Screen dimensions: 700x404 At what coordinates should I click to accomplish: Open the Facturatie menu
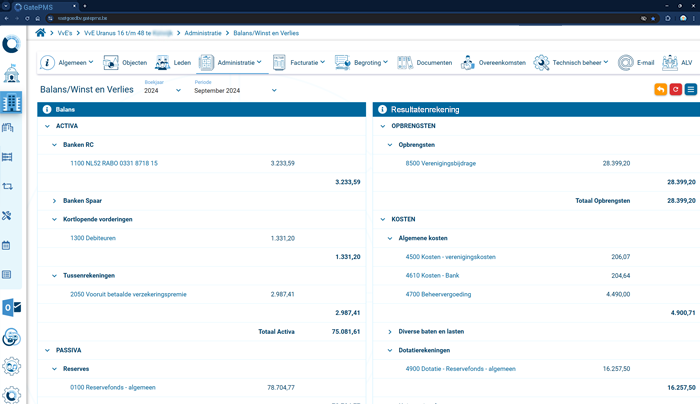click(304, 62)
